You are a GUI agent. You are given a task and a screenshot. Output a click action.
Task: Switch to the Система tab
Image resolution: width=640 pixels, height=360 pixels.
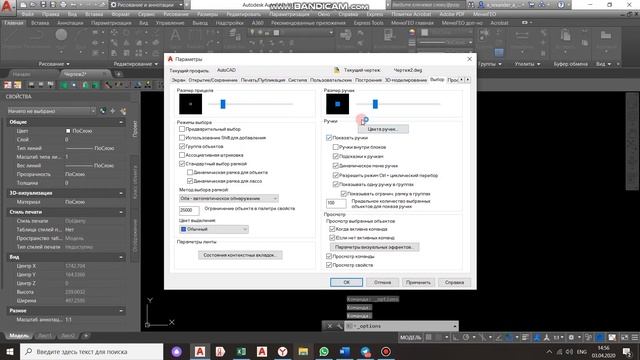298,80
